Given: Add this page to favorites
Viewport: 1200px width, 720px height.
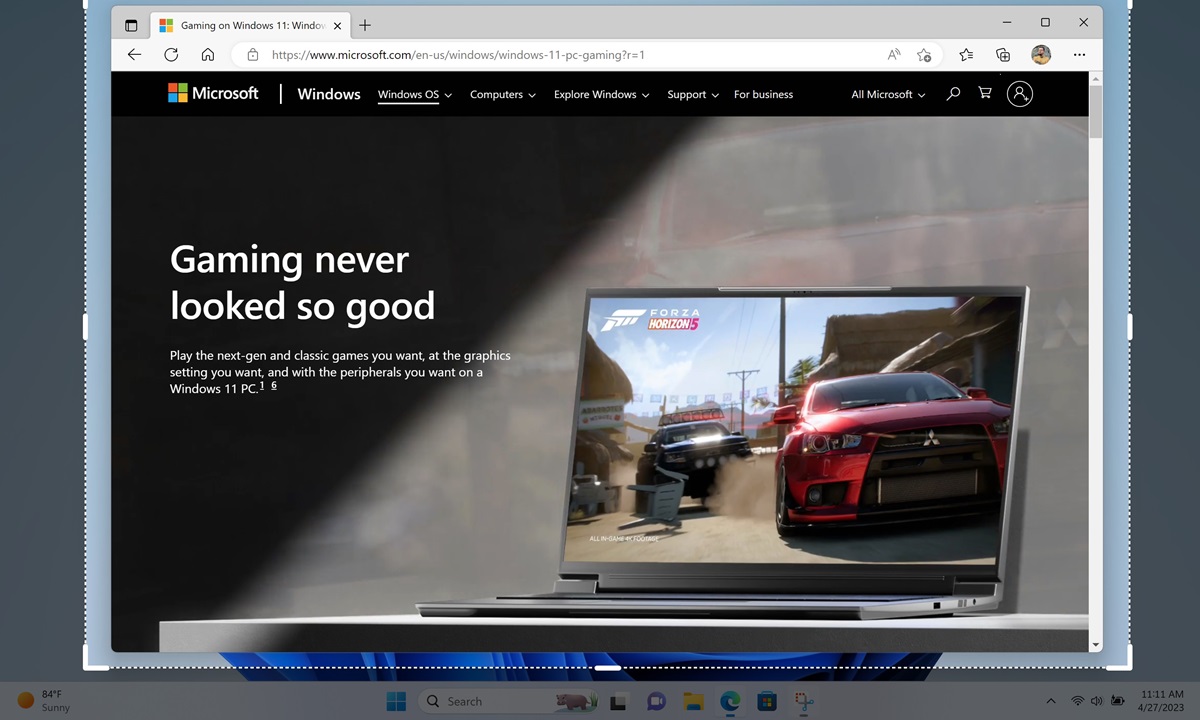Looking at the screenshot, I should pos(924,55).
